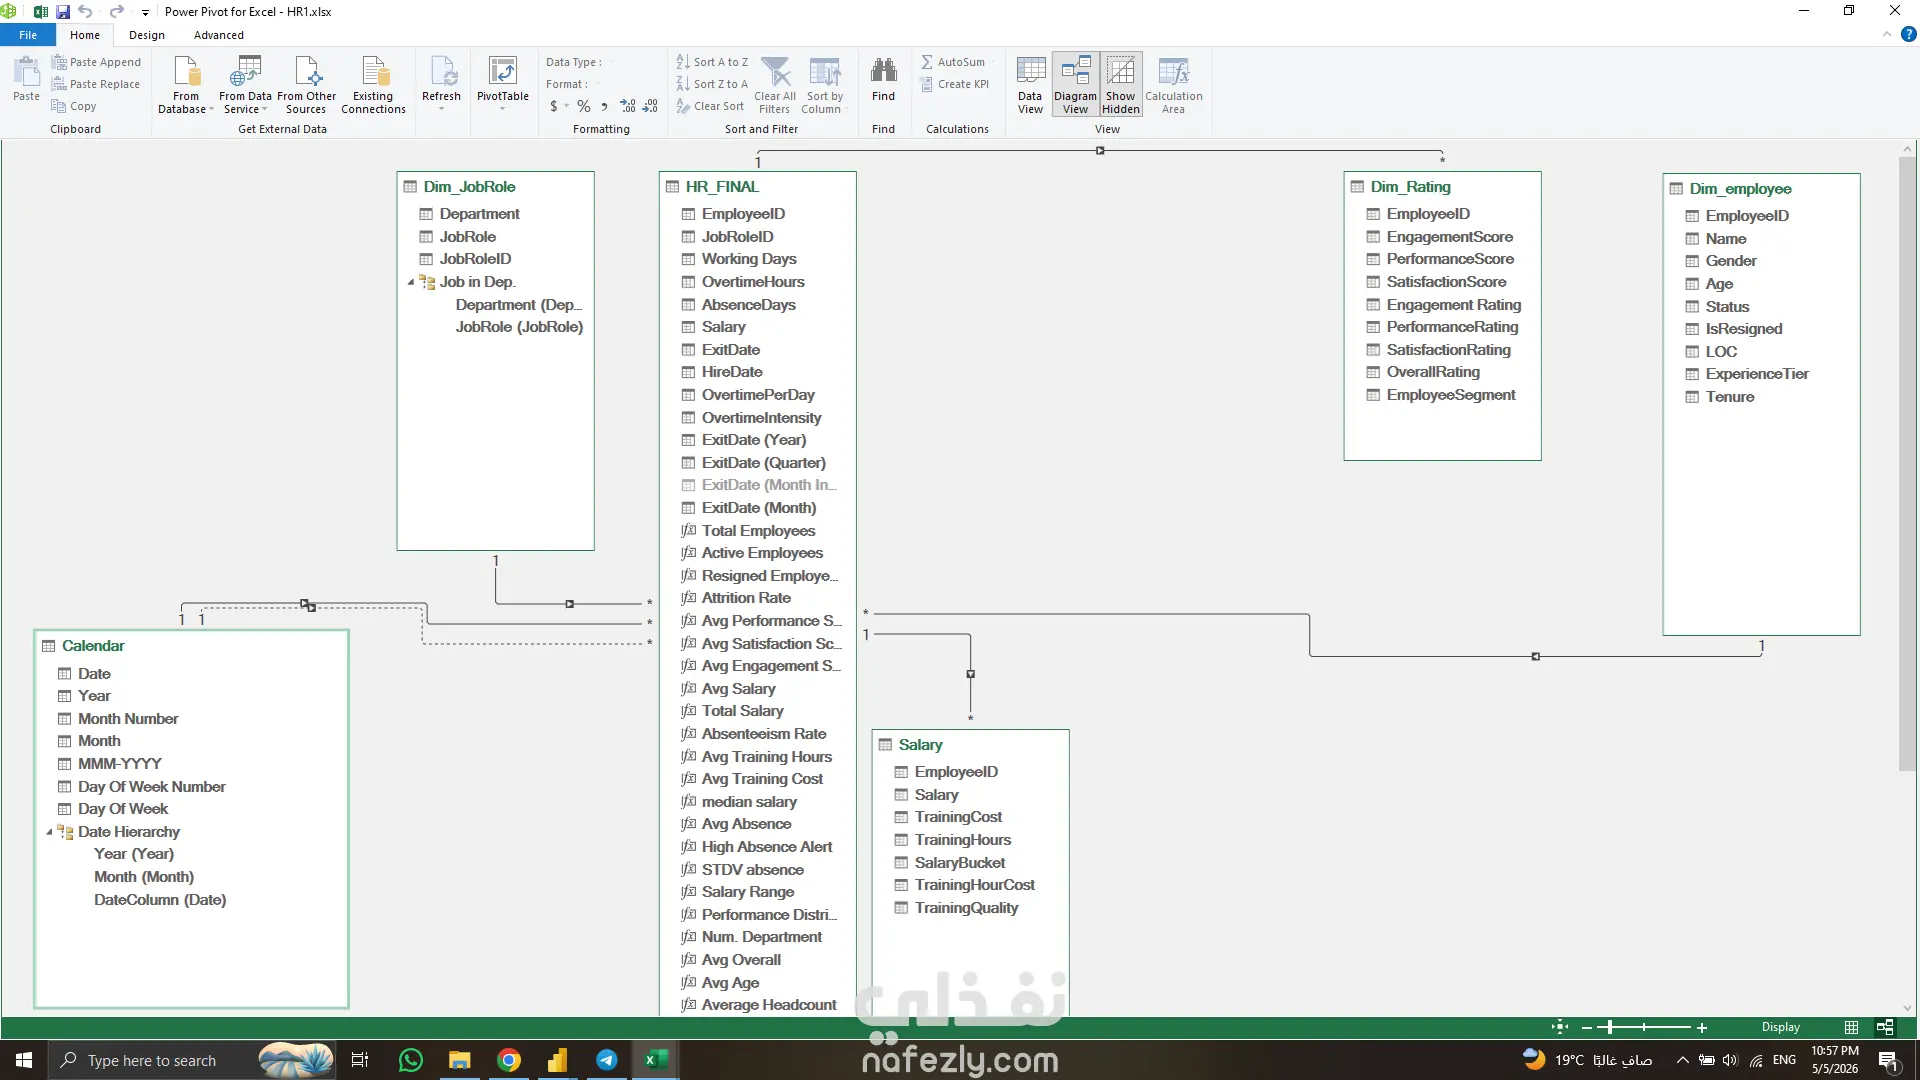This screenshot has height=1080, width=1920.
Task: Click the AutoSum command
Action: pos(953,62)
